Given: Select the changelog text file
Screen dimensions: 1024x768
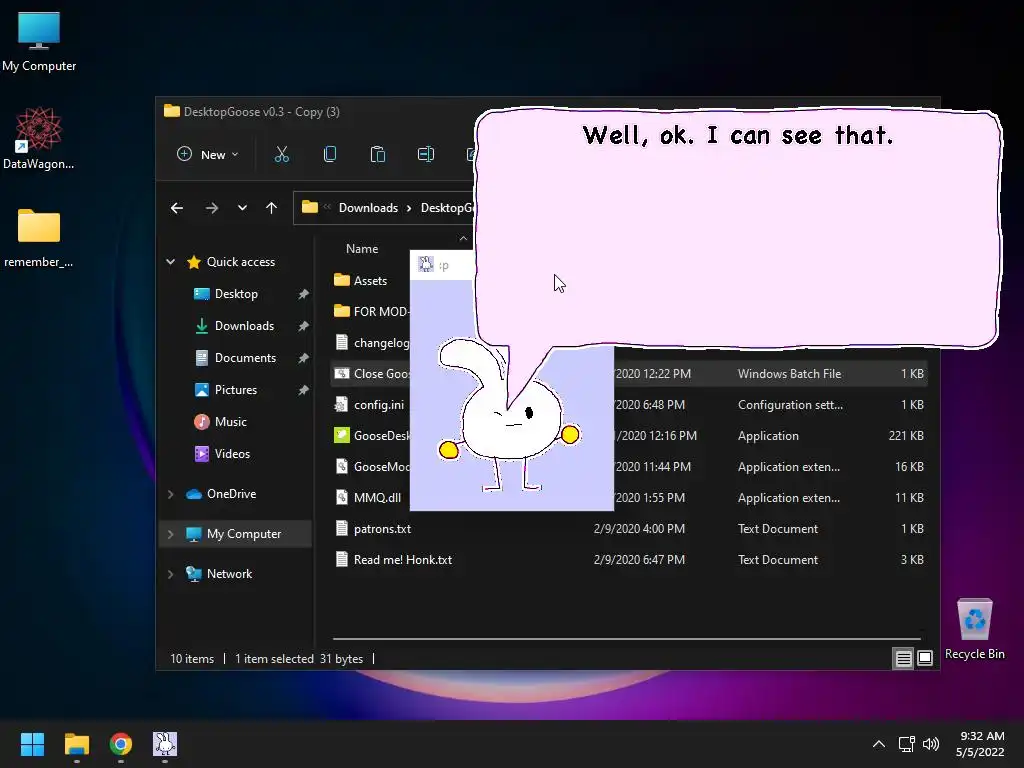Looking at the screenshot, I should point(372,343).
